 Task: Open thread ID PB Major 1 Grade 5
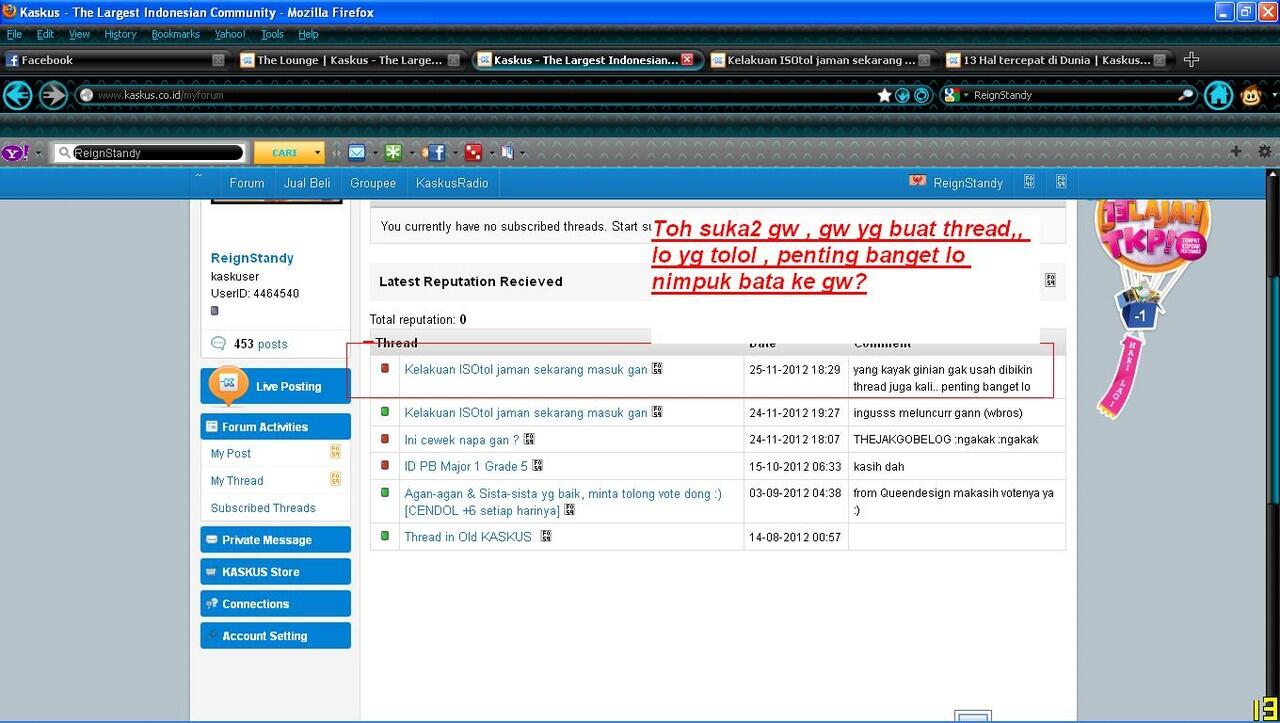(466, 466)
